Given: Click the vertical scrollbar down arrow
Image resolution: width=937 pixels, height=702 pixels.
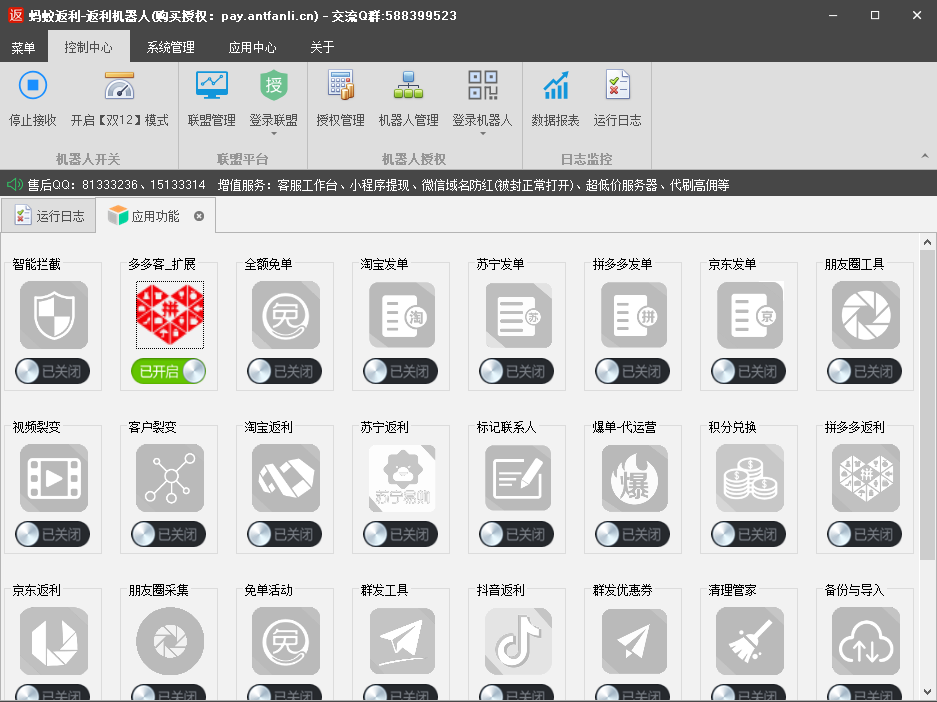Looking at the screenshot, I should pyautogui.click(x=927, y=692).
